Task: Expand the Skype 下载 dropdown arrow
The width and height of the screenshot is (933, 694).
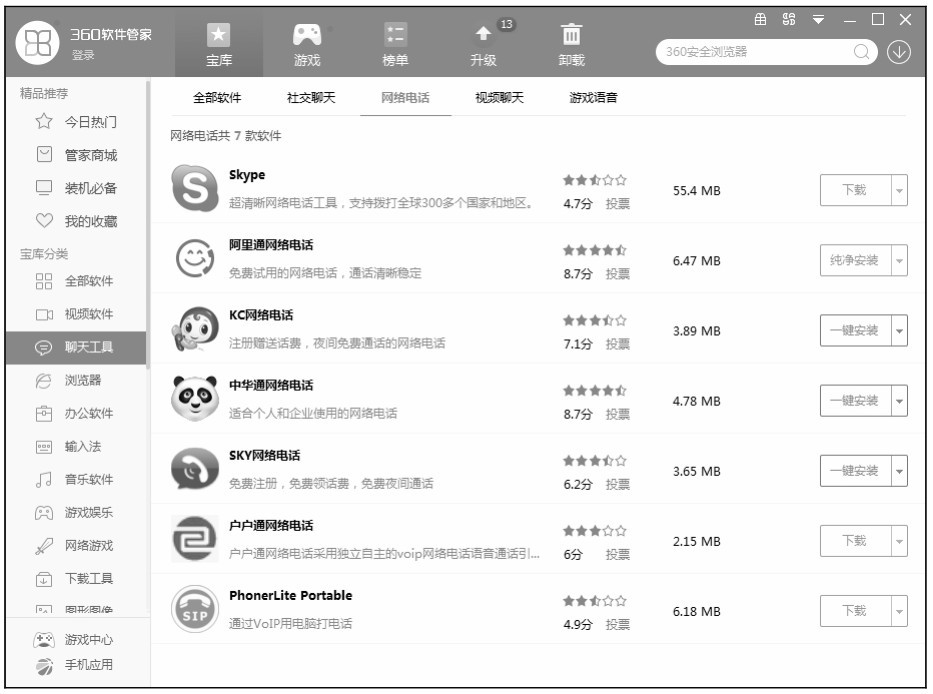Action: click(x=899, y=190)
